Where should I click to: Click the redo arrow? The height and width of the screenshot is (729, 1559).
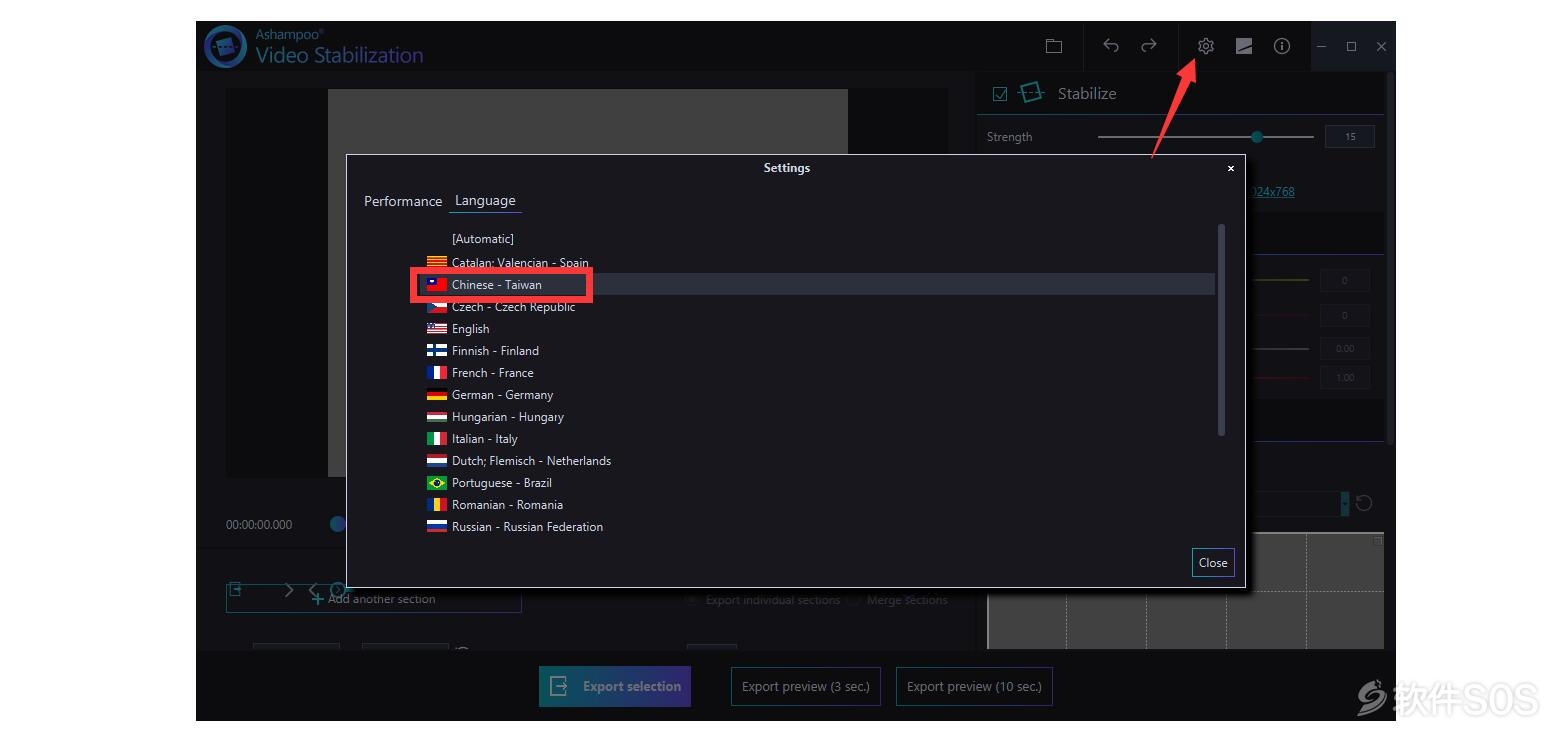click(1149, 46)
